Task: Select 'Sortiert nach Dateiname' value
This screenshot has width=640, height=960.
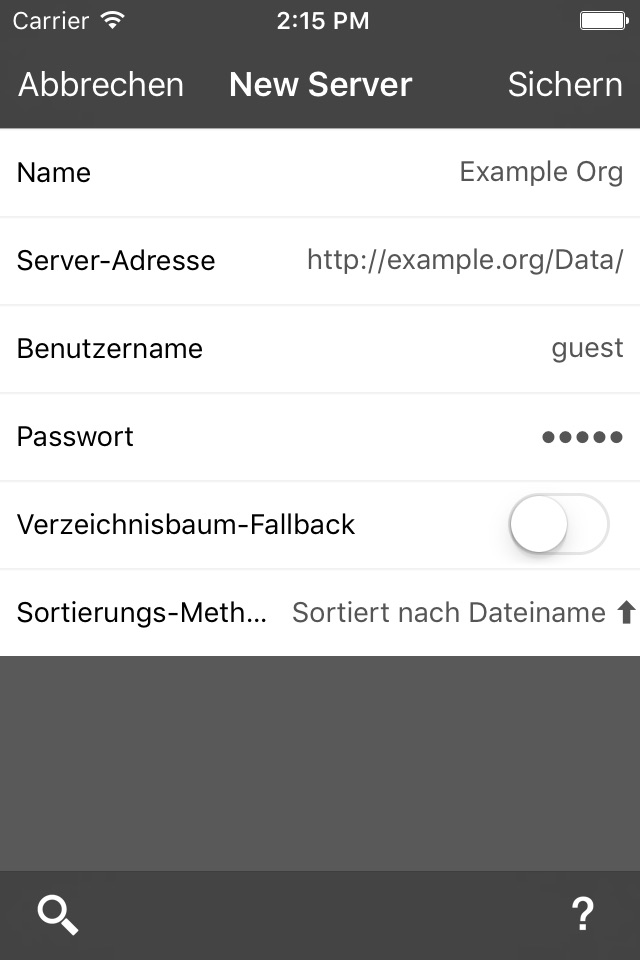Action: point(448,613)
